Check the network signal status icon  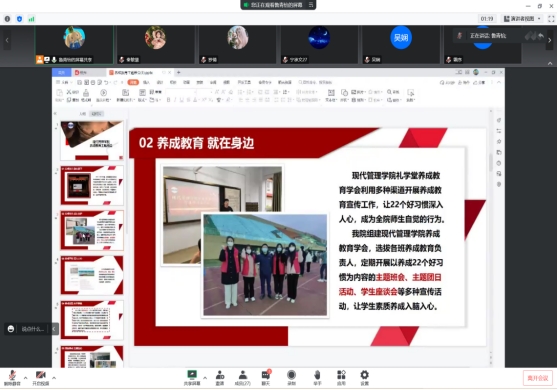pos(32,19)
